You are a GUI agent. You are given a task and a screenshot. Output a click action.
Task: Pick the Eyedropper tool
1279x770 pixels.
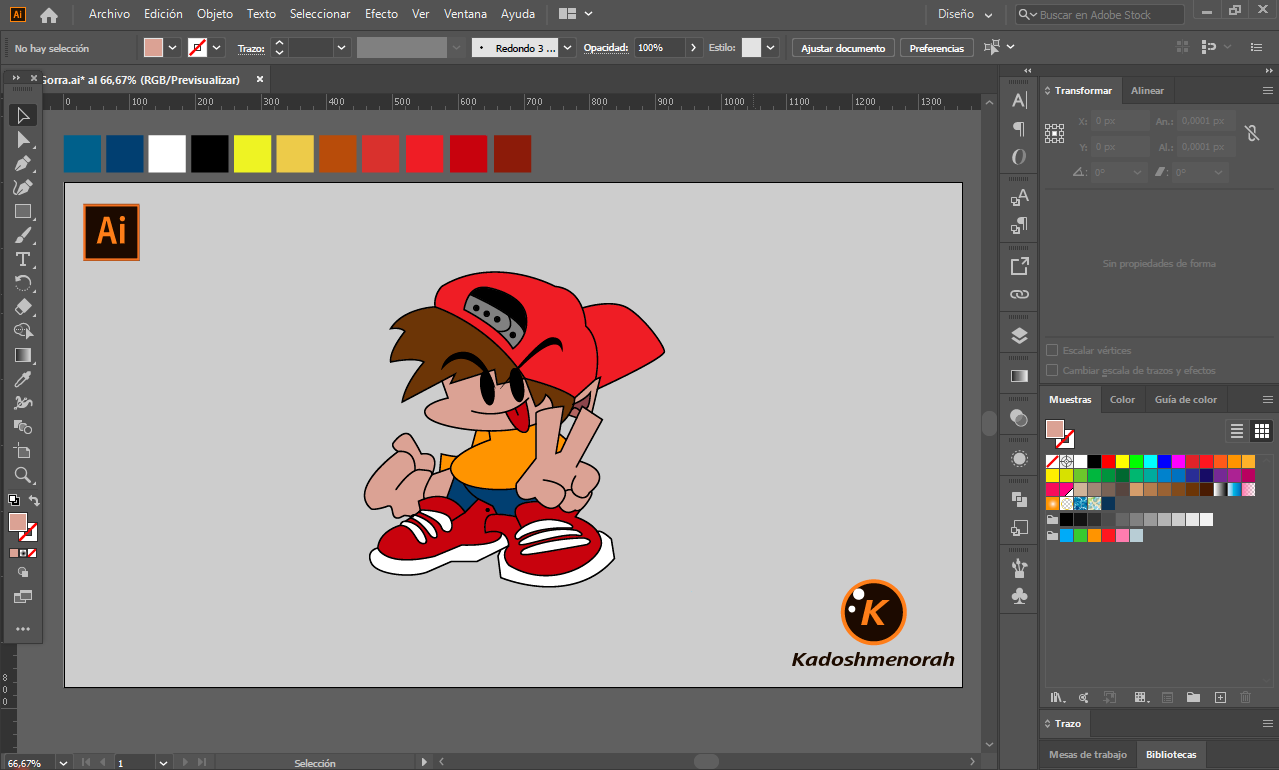(x=23, y=379)
